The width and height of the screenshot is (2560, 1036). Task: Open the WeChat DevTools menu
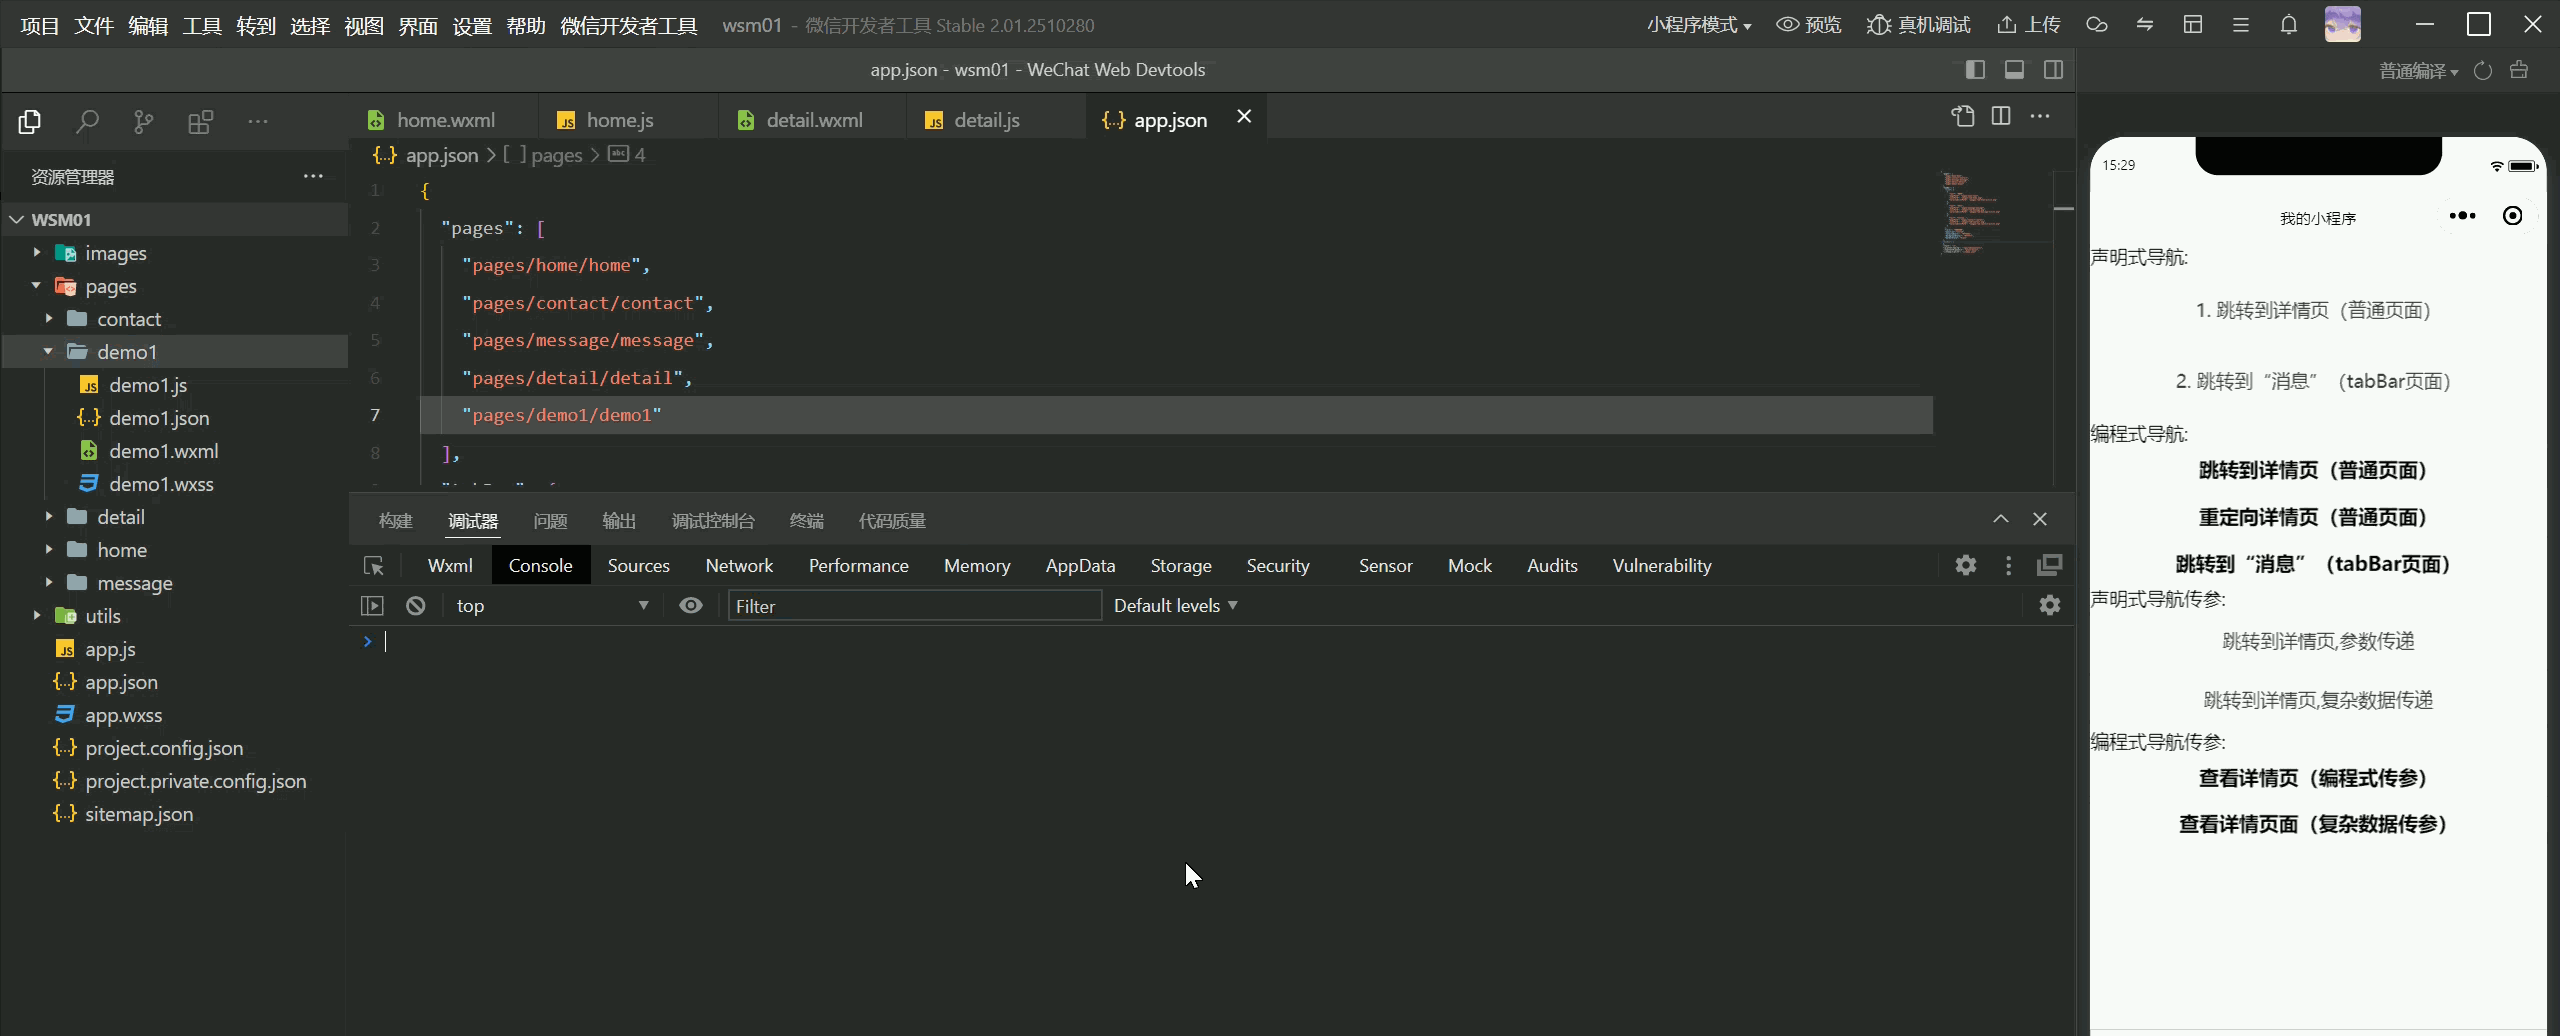pyautogui.click(x=629, y=25)
